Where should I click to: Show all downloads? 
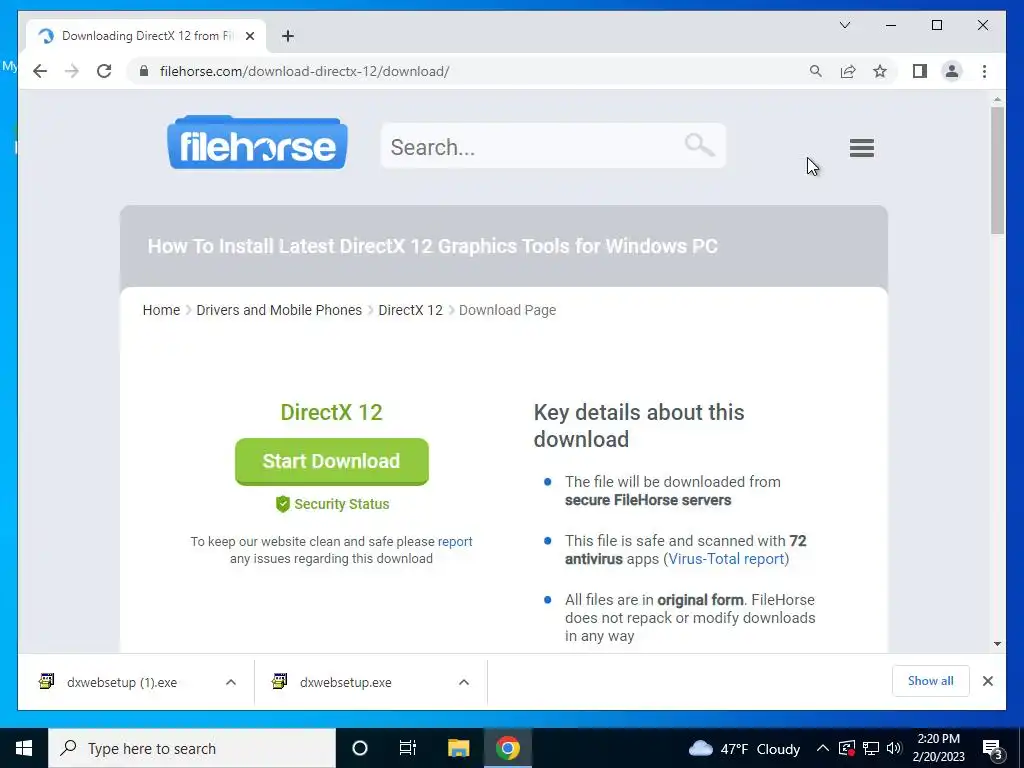pos(931,681)
